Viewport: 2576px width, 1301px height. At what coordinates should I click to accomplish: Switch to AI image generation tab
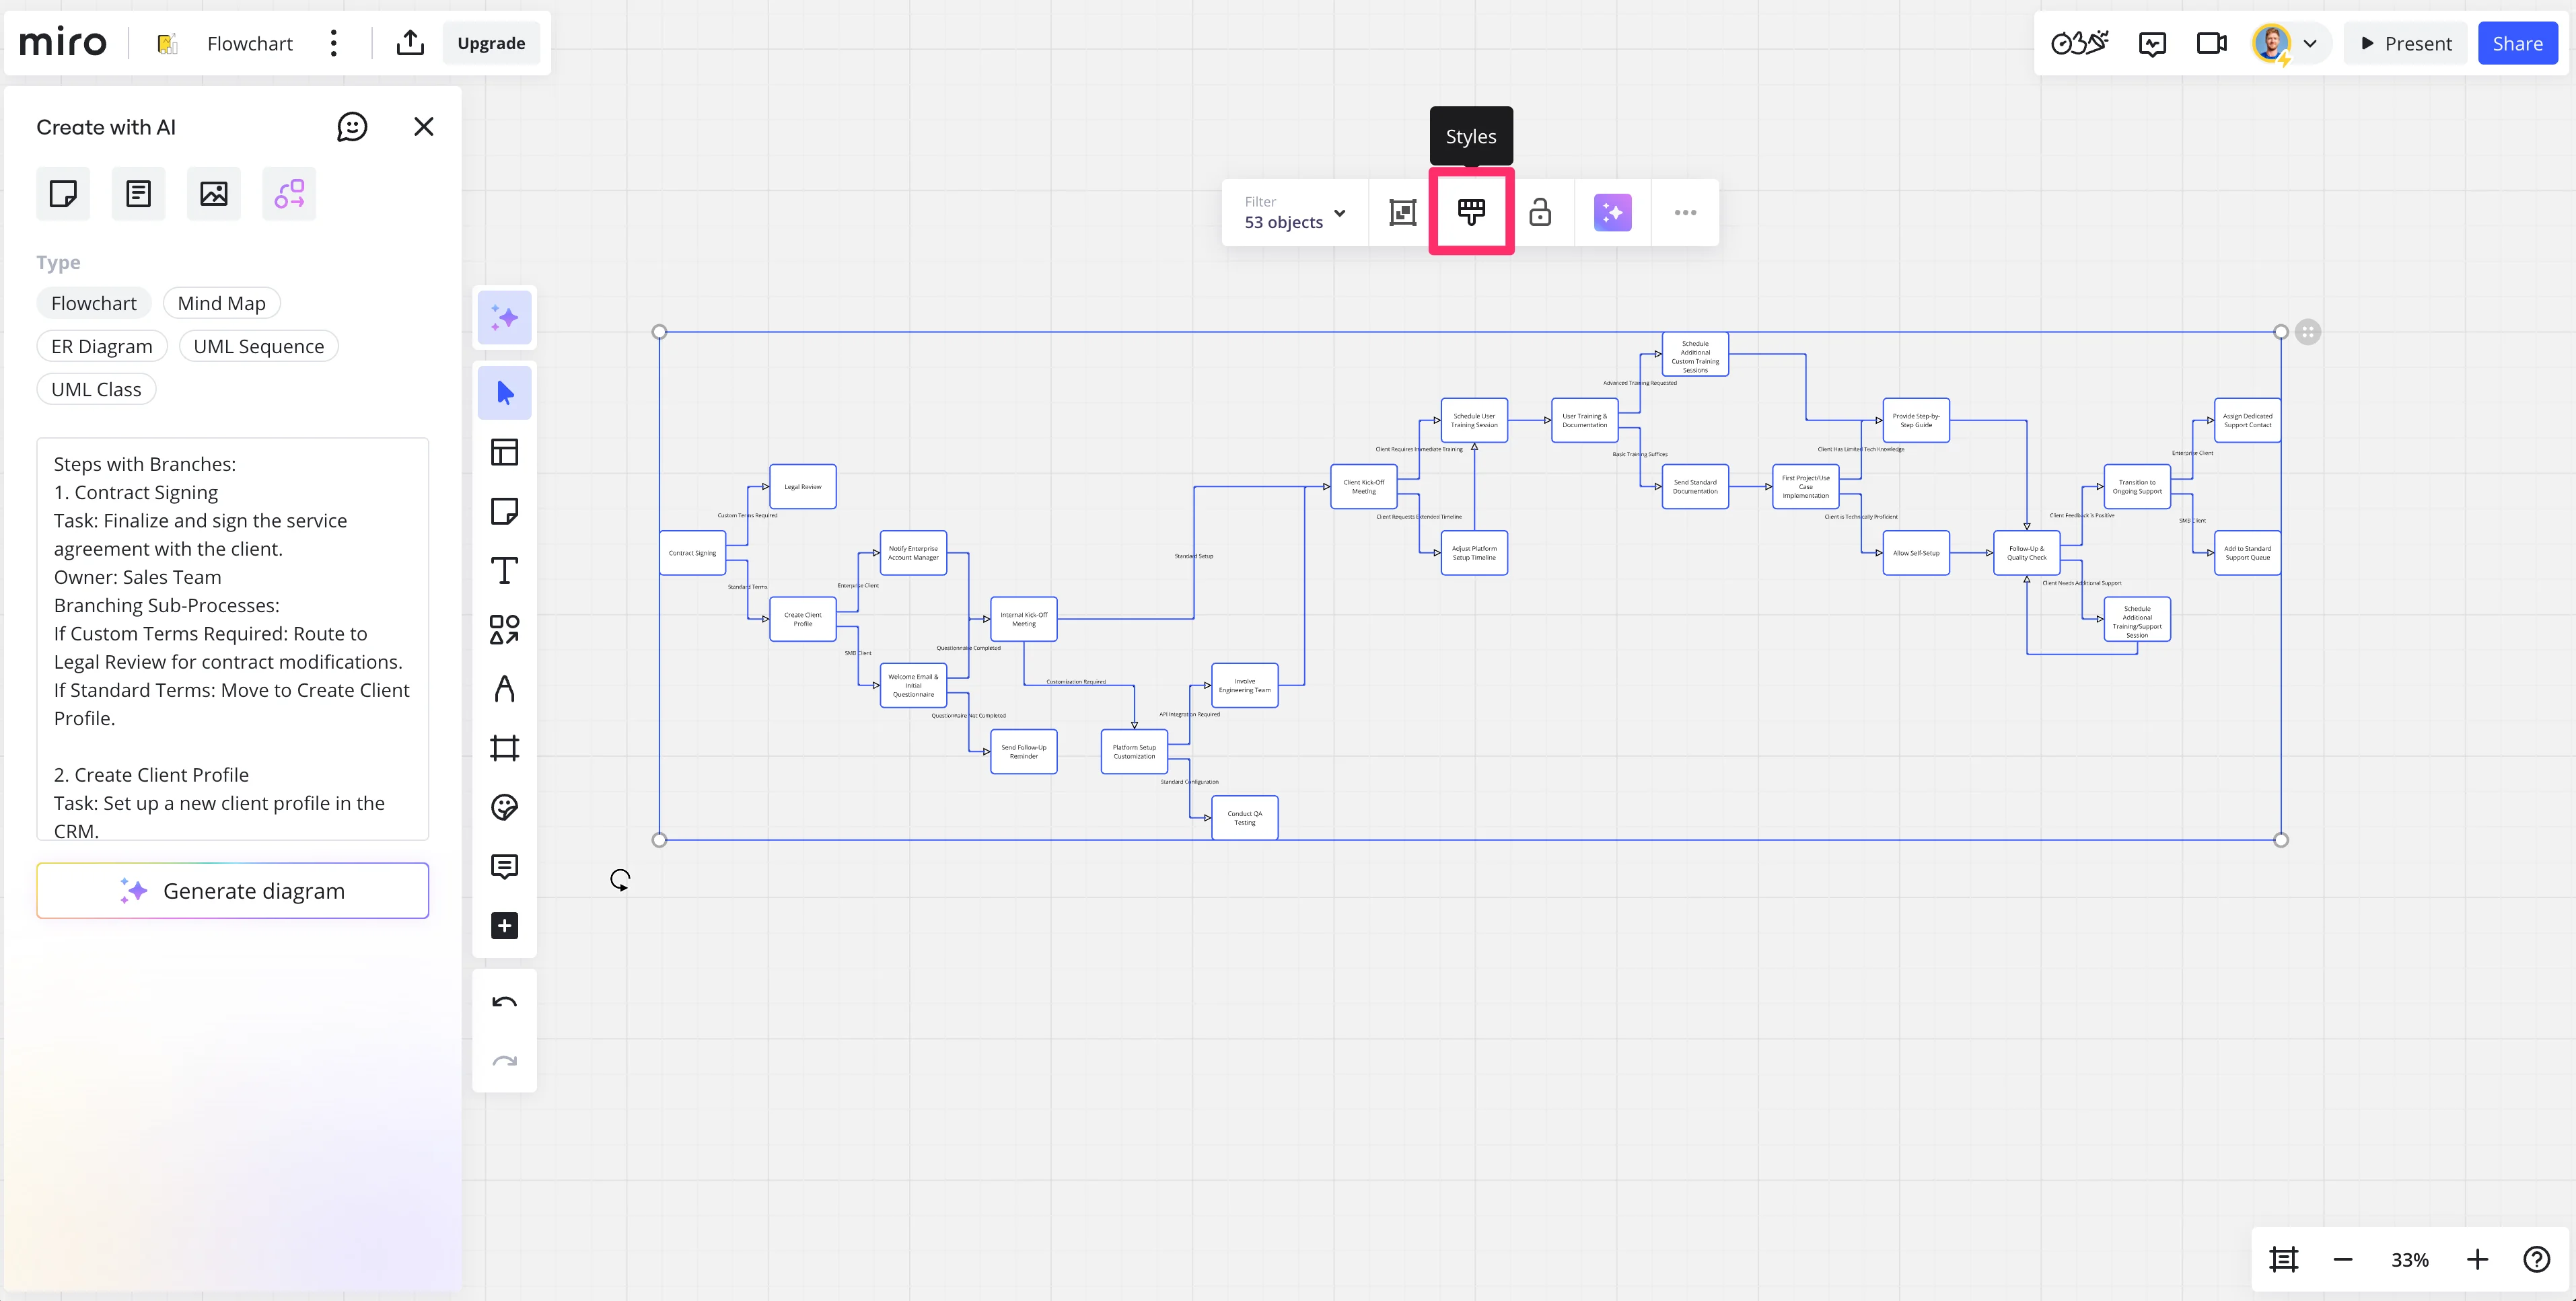[213, 193]
